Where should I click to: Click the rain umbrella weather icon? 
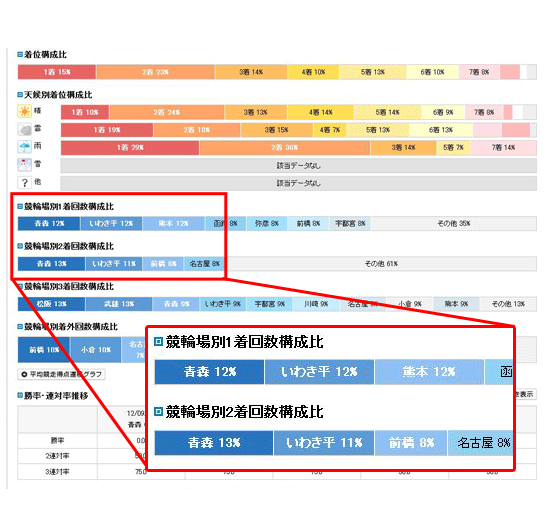pyautogui.click(x=24, y=147)
